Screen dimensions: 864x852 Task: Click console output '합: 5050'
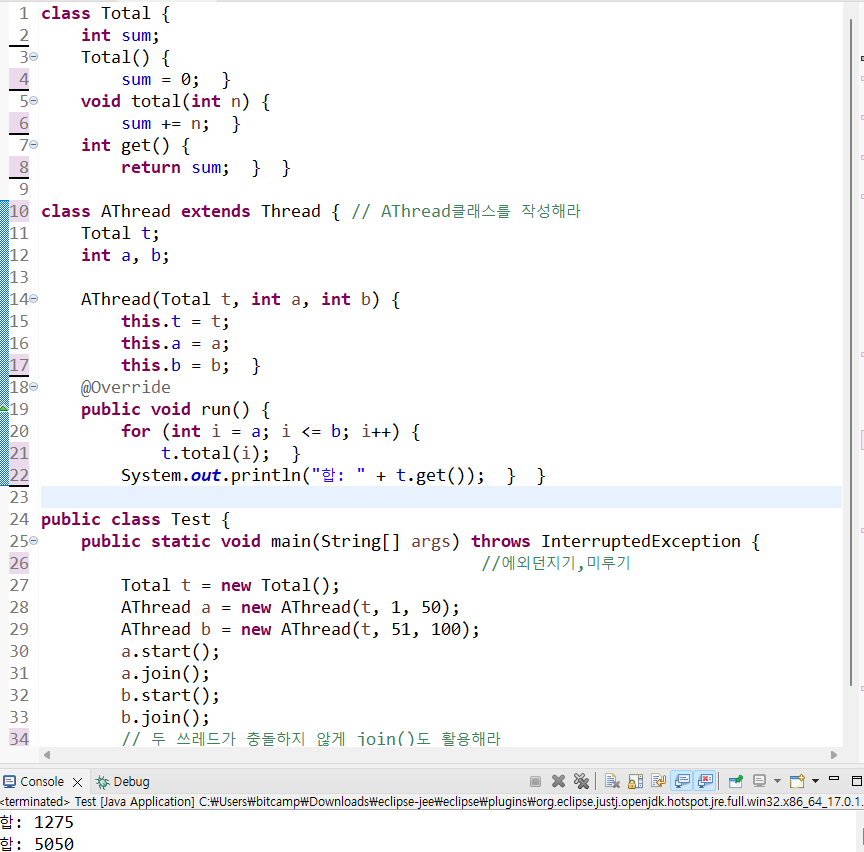[37, 844]
